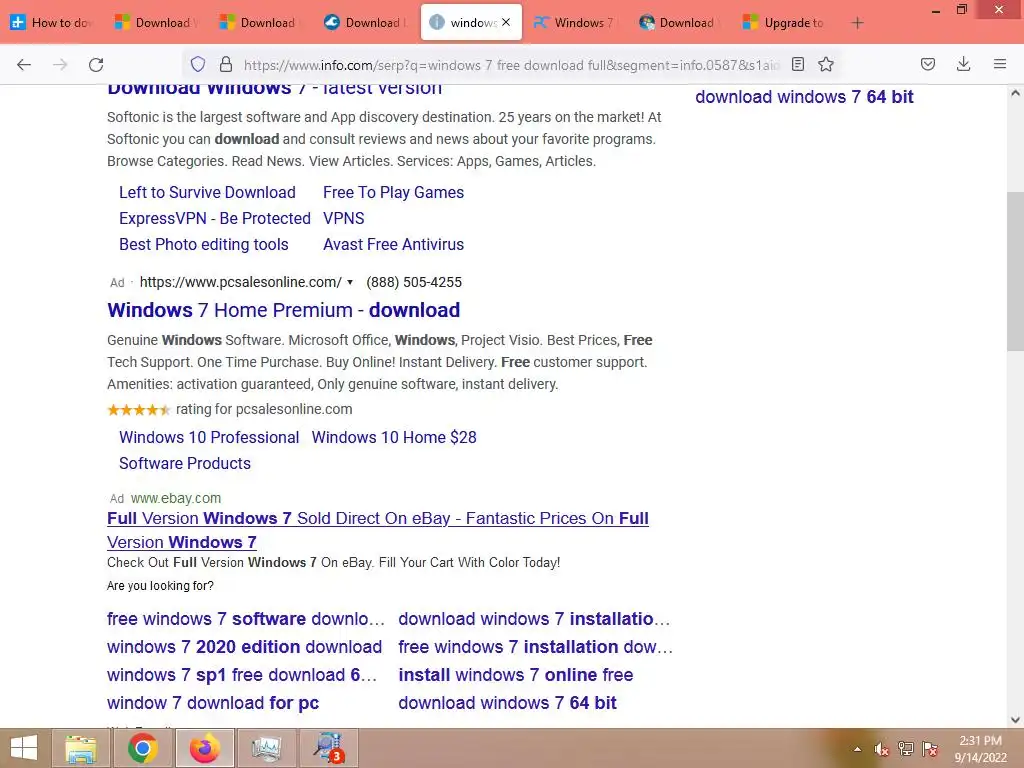Bookmark this page with the star icon
Viewport: 1024px width, 768px height.
click(826, 64)
